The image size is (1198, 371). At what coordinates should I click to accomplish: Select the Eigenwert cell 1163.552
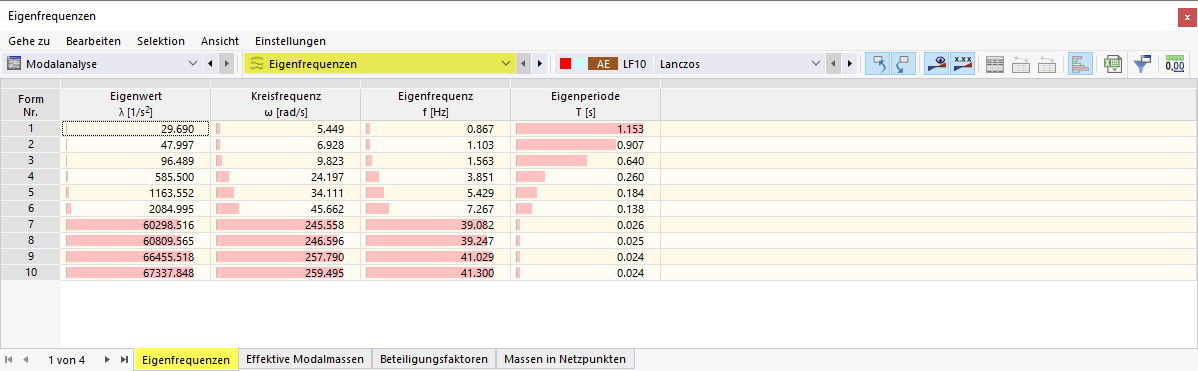(135, 193)
